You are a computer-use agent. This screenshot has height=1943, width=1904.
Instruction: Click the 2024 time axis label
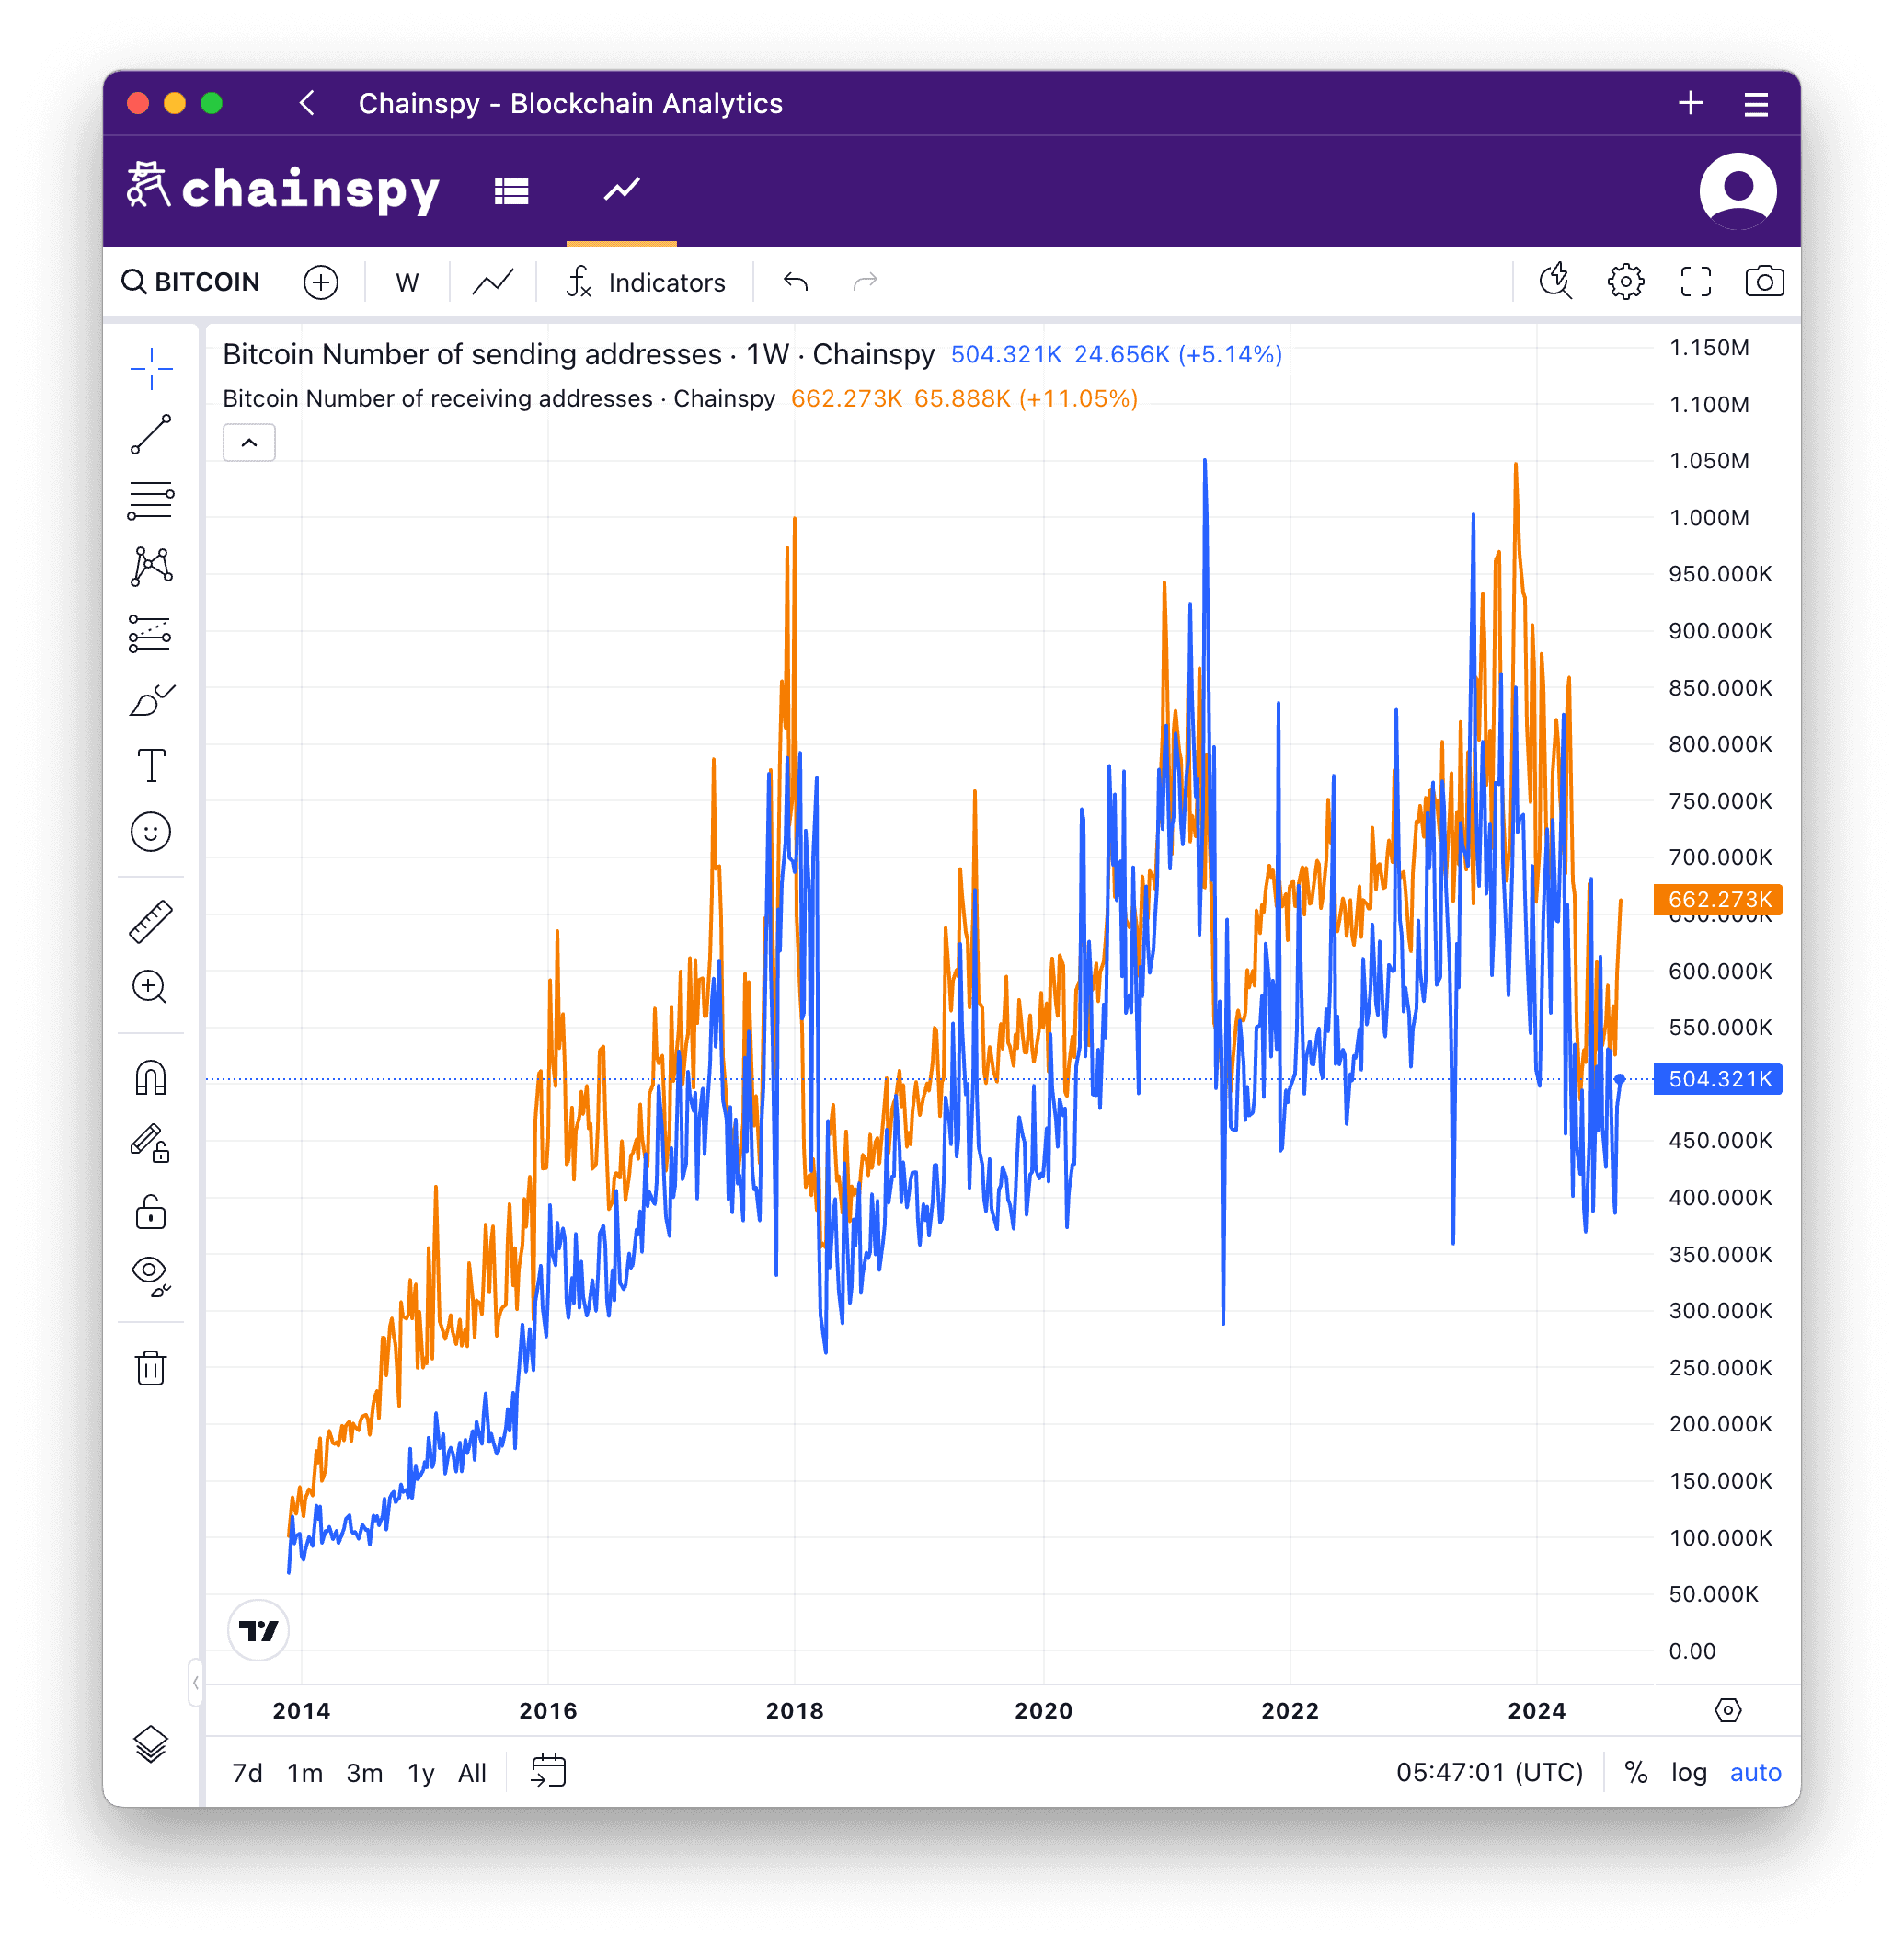[x=1537, y=1711]
